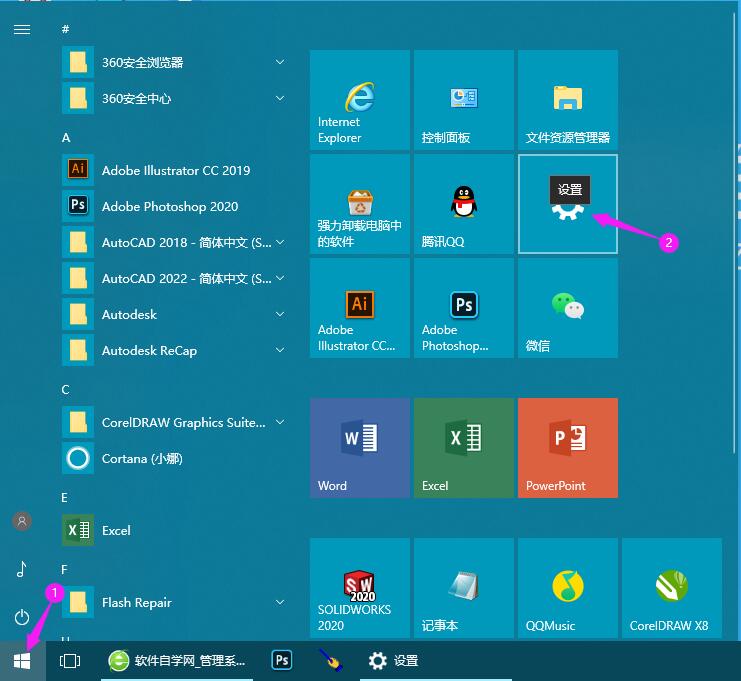Click the paintbrush taskbar icon
Viewport: 741px width, 681px height.
point(330,660)
